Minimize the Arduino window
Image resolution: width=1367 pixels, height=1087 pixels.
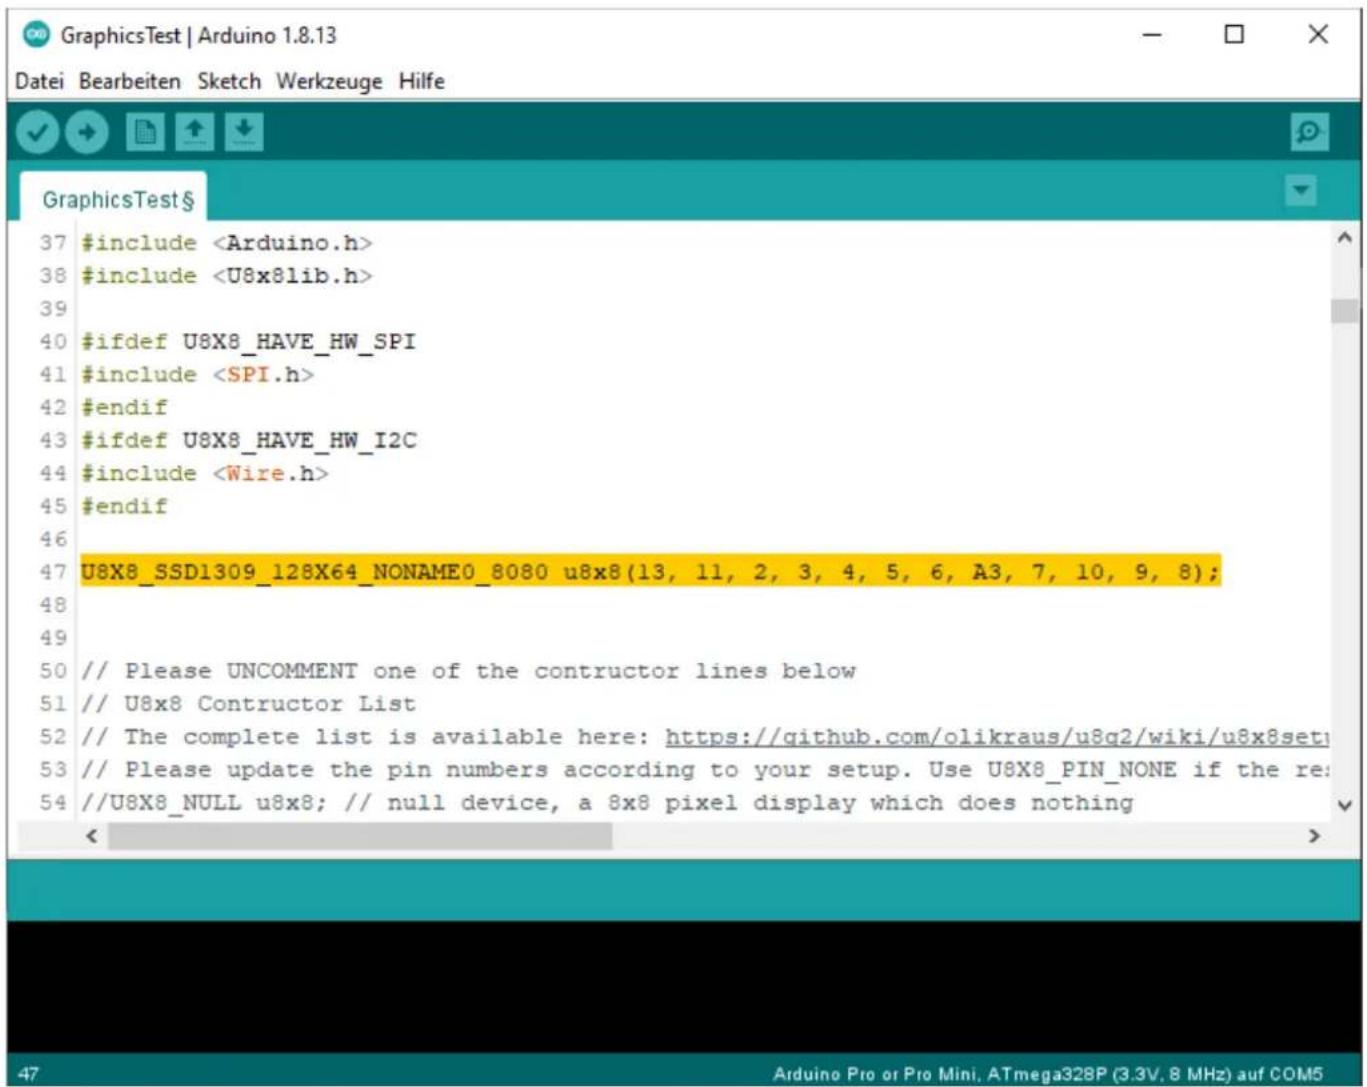coord(1153,35)
